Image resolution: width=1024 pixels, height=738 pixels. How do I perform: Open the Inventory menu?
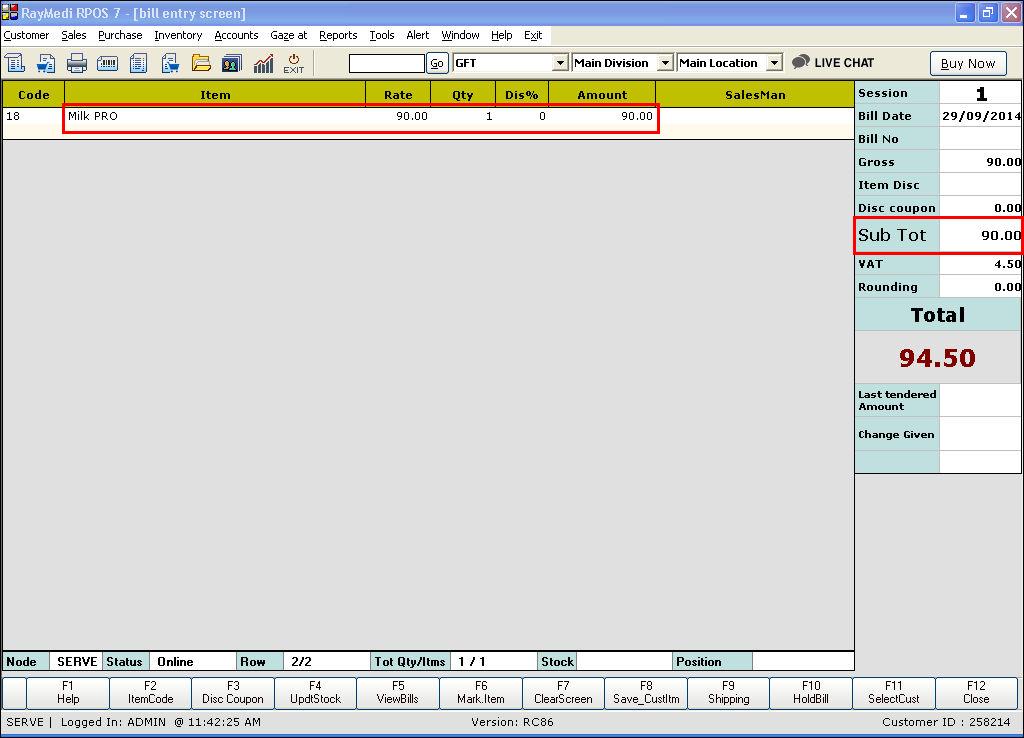pyautogui.click(x=178, y=35)
